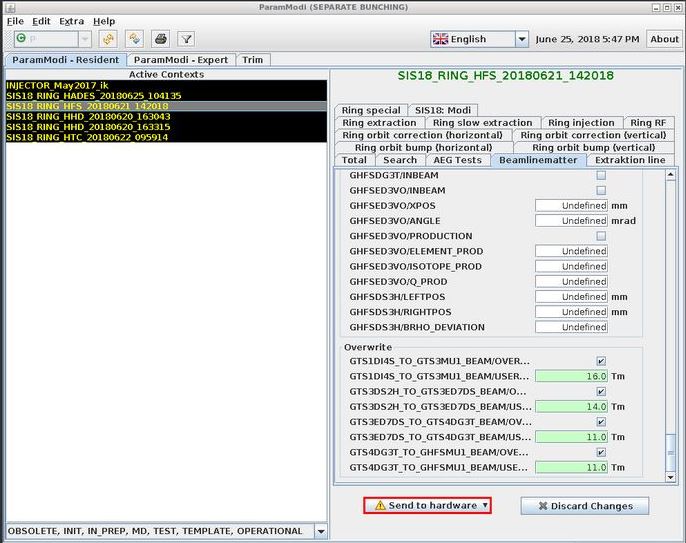Image resolution: width=686 pixels, height=543 pixels.
Task: Enable the GHFSED3VO/PRODUCTION checkbox
Action: click(601, 236)
